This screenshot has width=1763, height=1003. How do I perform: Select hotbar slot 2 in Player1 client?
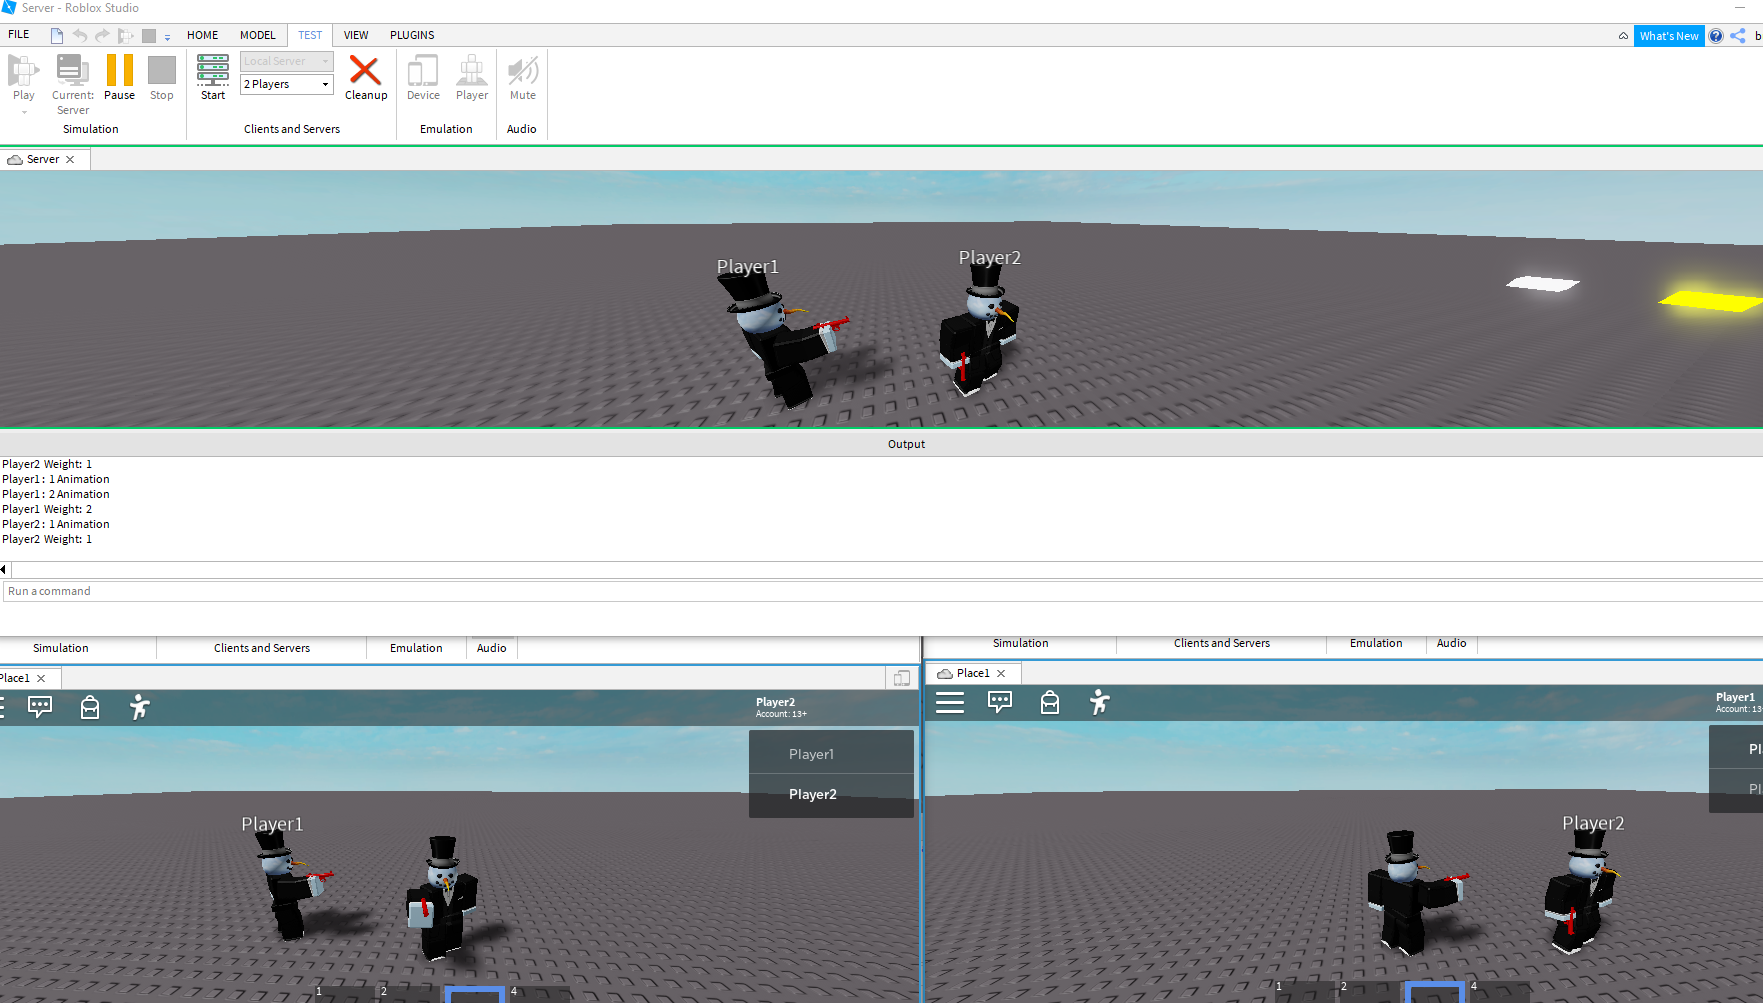1368,991
